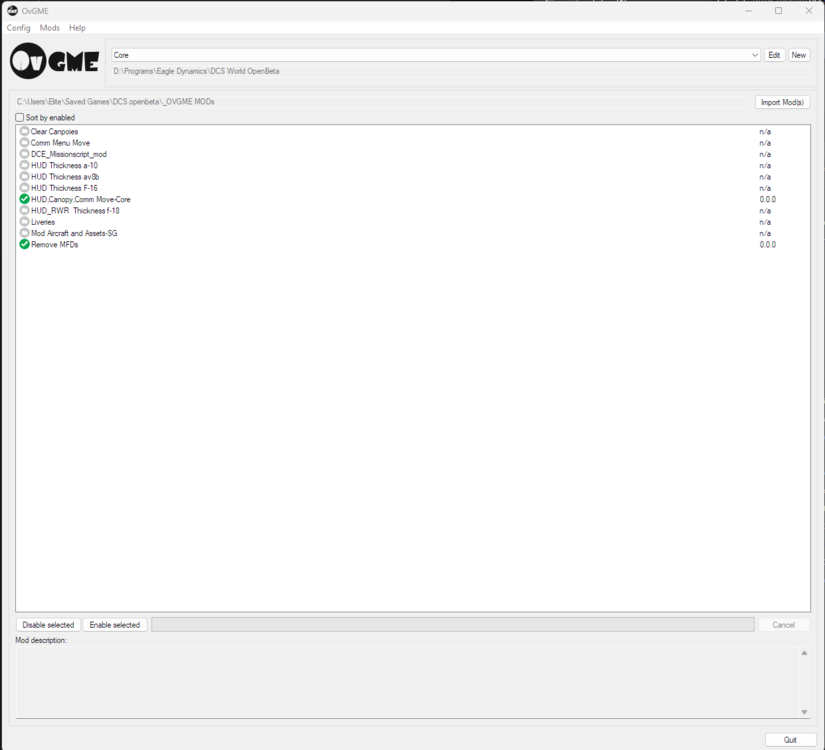Enable the Sort by enabled checkbox

click(18, 117)
